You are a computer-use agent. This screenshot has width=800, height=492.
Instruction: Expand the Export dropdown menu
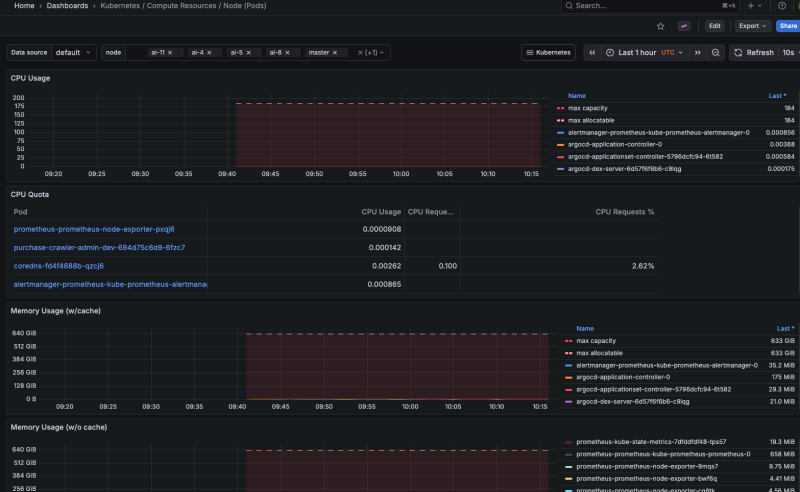point(752,26)
